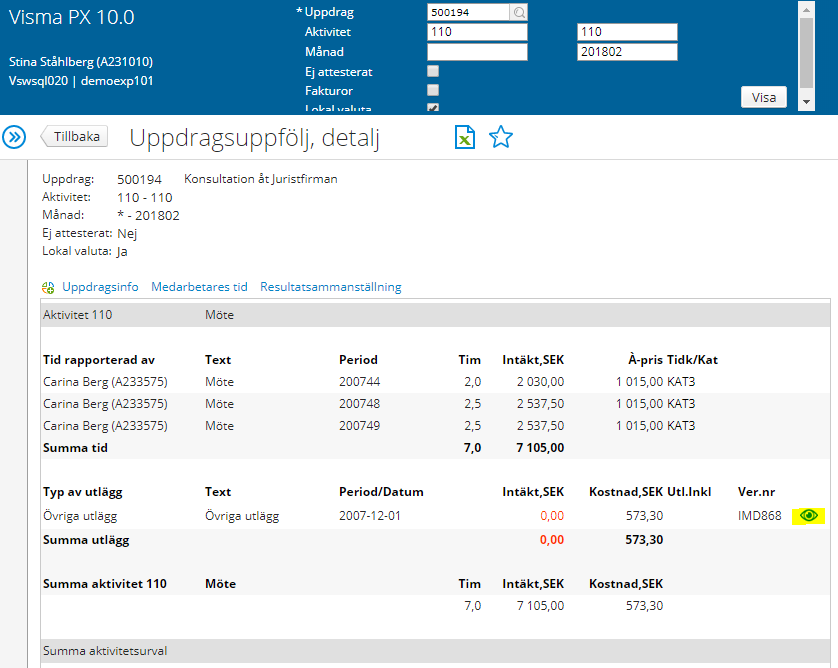Viewport: 838px width, 668px height.
Task: Go back using the Tillbaka button
Action: point(75,137)
